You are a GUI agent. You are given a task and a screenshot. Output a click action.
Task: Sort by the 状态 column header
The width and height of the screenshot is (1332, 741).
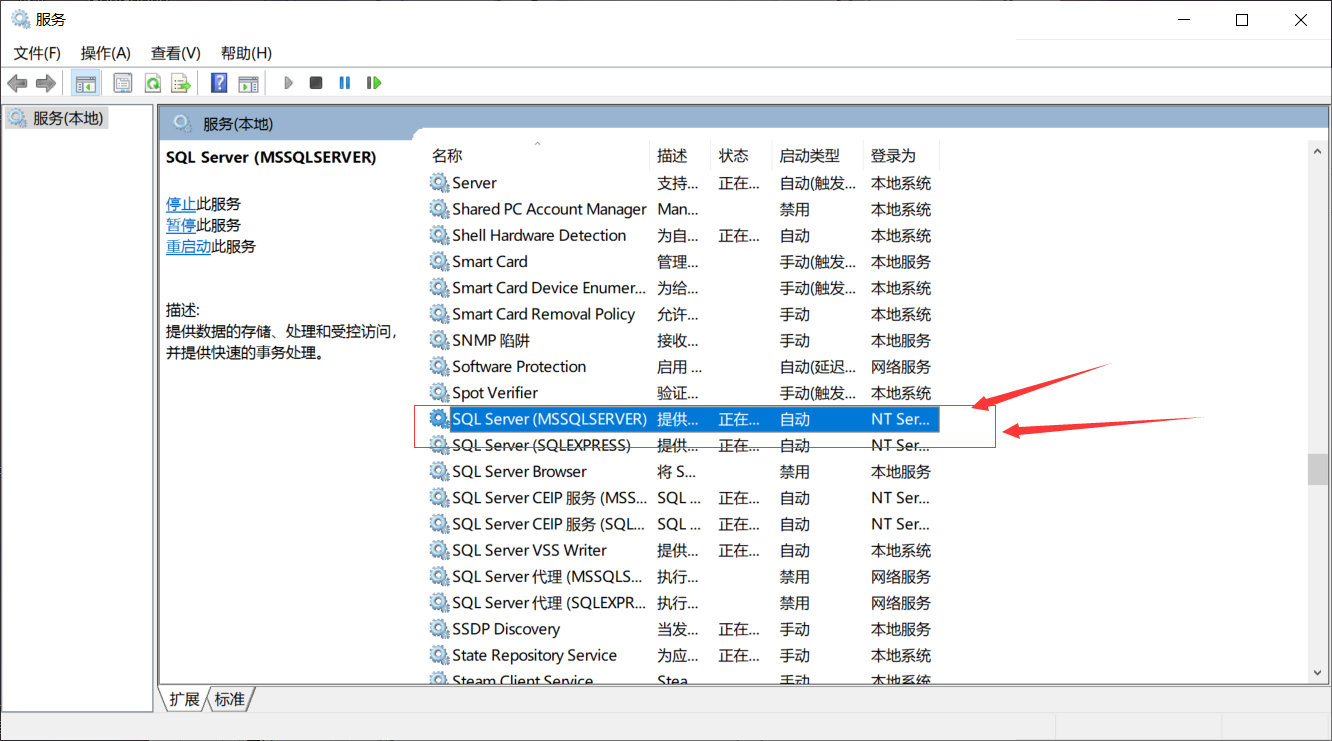click(742, 156)
